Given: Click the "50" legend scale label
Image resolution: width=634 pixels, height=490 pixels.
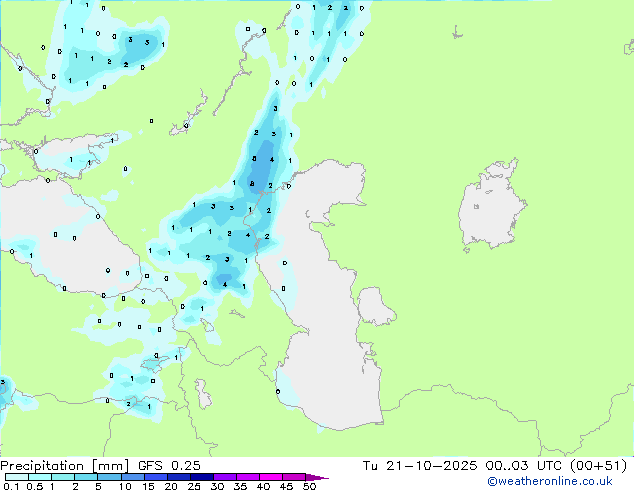Looking at the screenshot, I should tap(310, 486).
